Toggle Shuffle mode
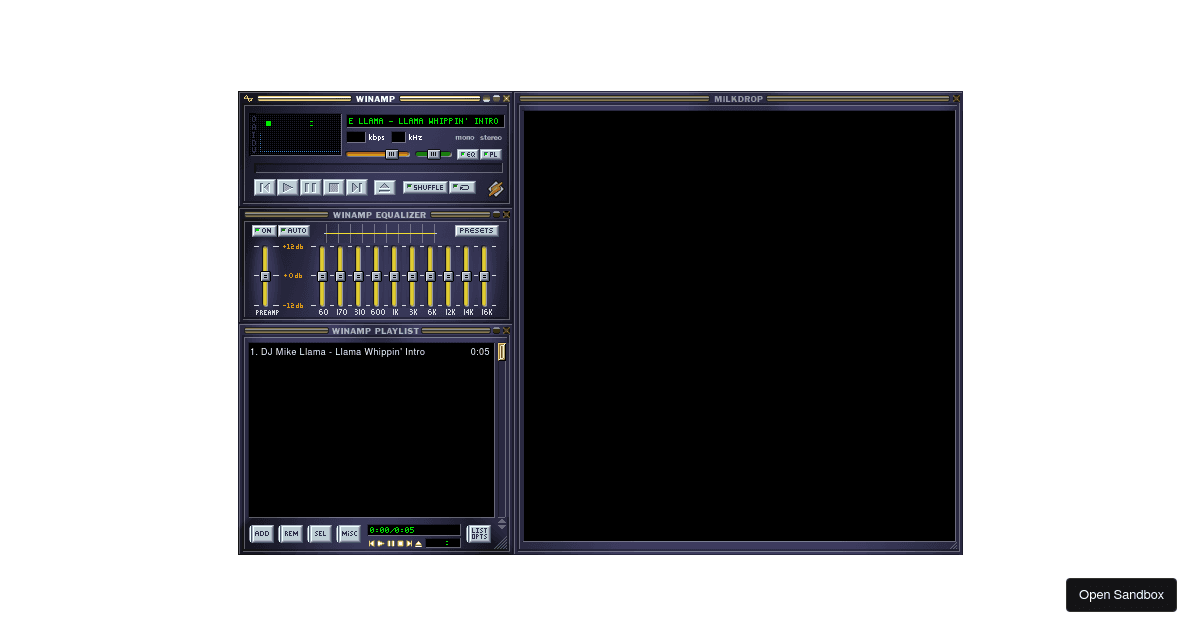Image resolution: width=1200 pixels, height=630 pixels. (x=425, y=187)
